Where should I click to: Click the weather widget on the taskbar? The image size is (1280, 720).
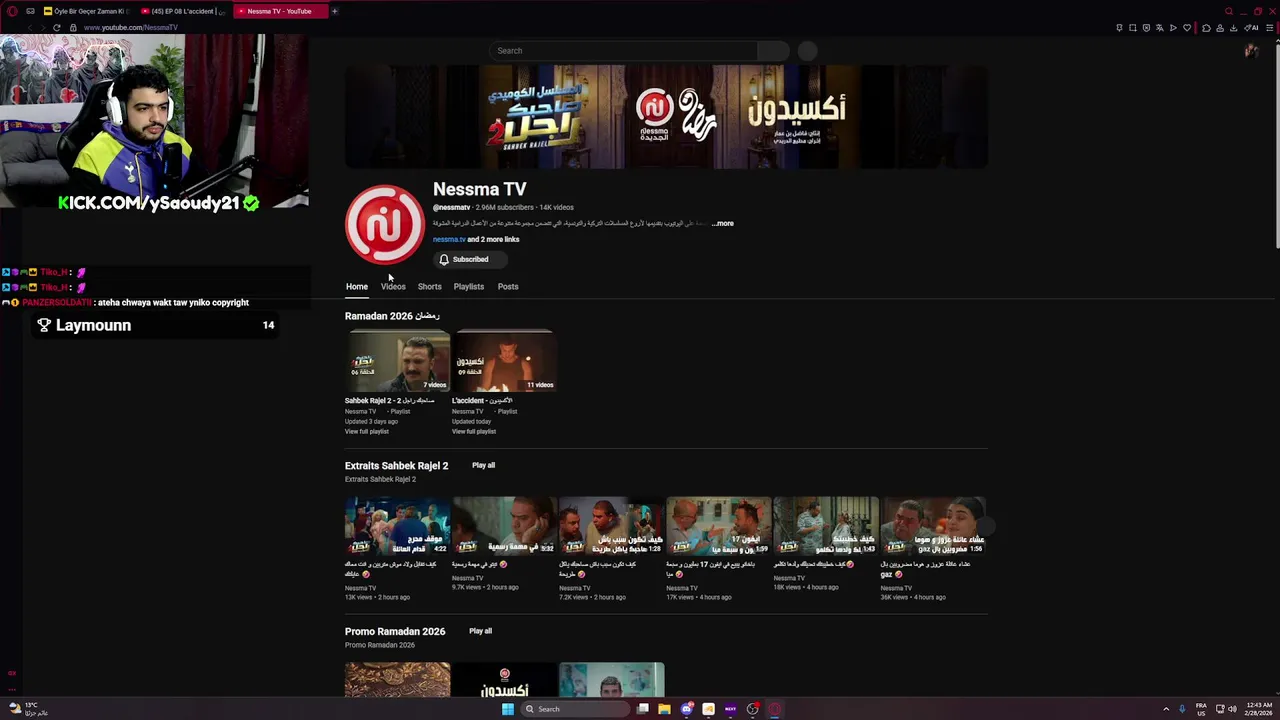tap(27, 709)
